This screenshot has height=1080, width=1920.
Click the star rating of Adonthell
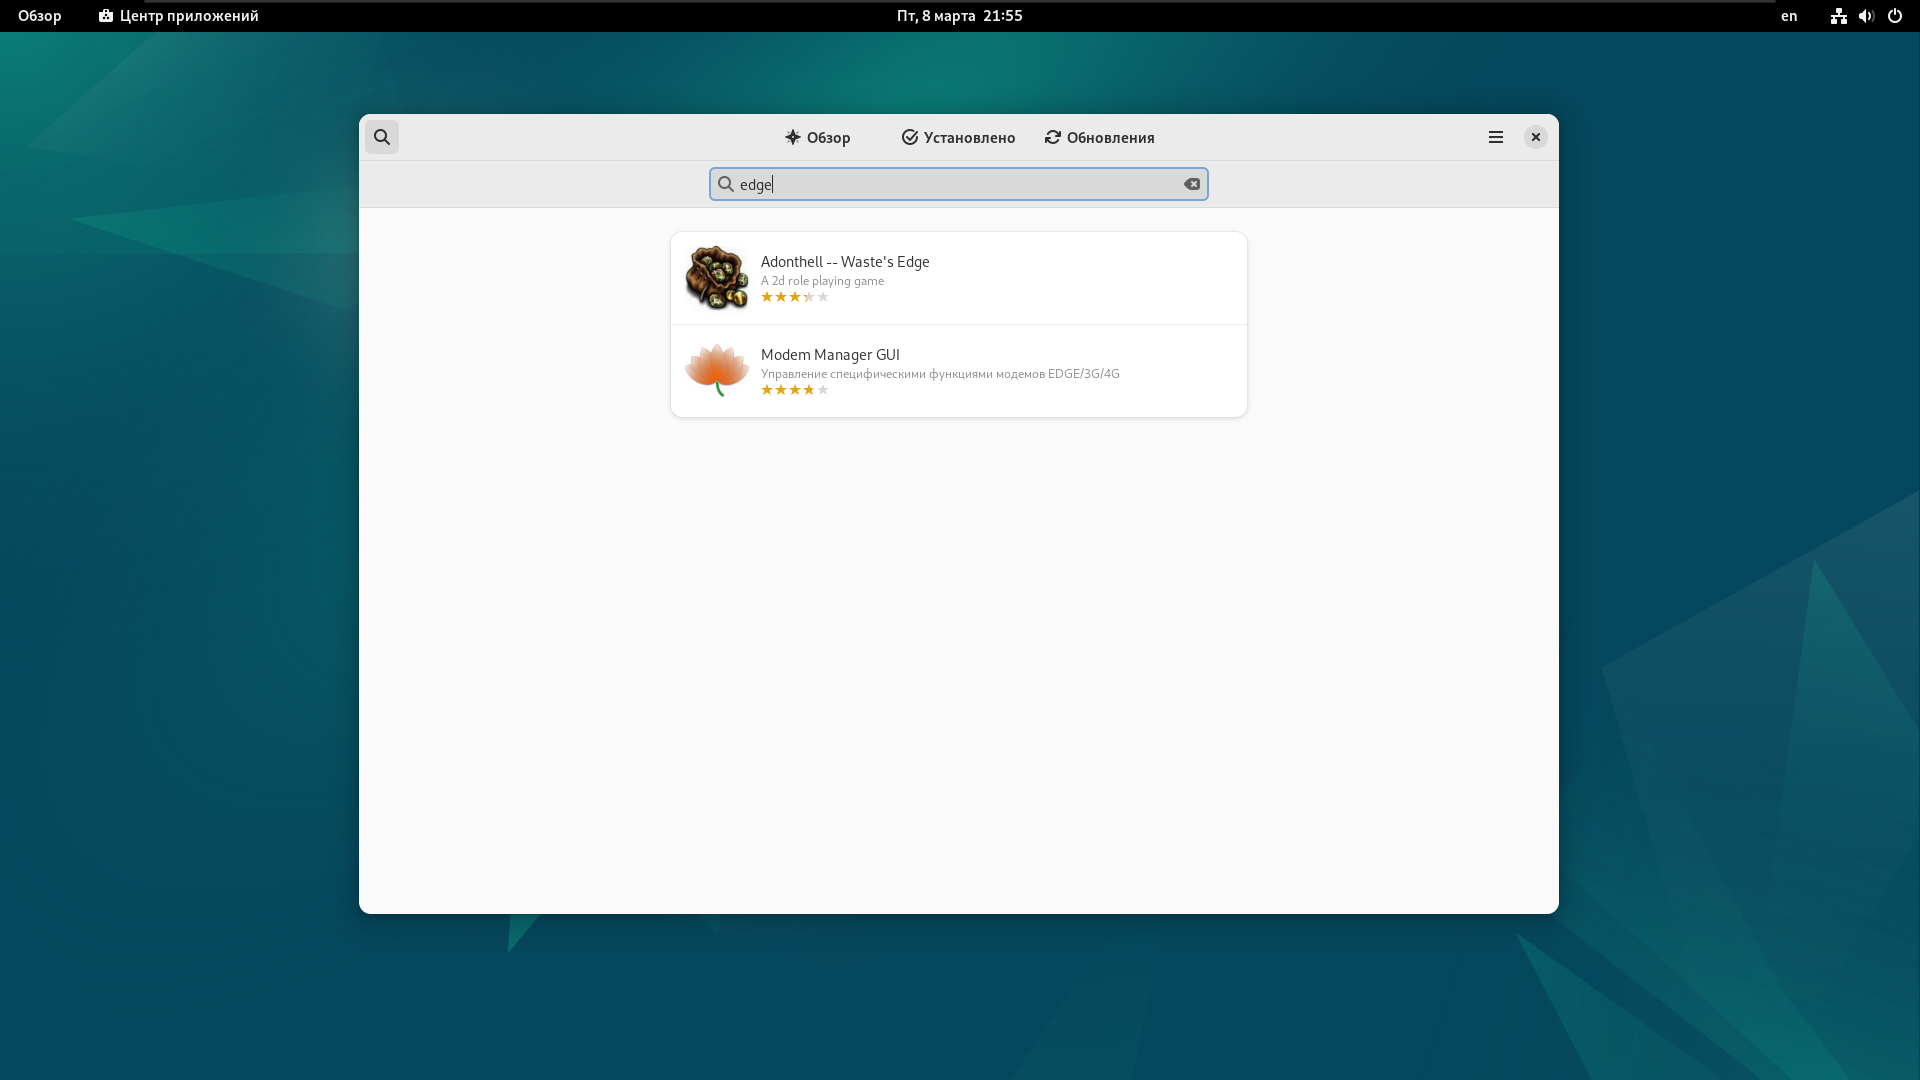(795, 297)
